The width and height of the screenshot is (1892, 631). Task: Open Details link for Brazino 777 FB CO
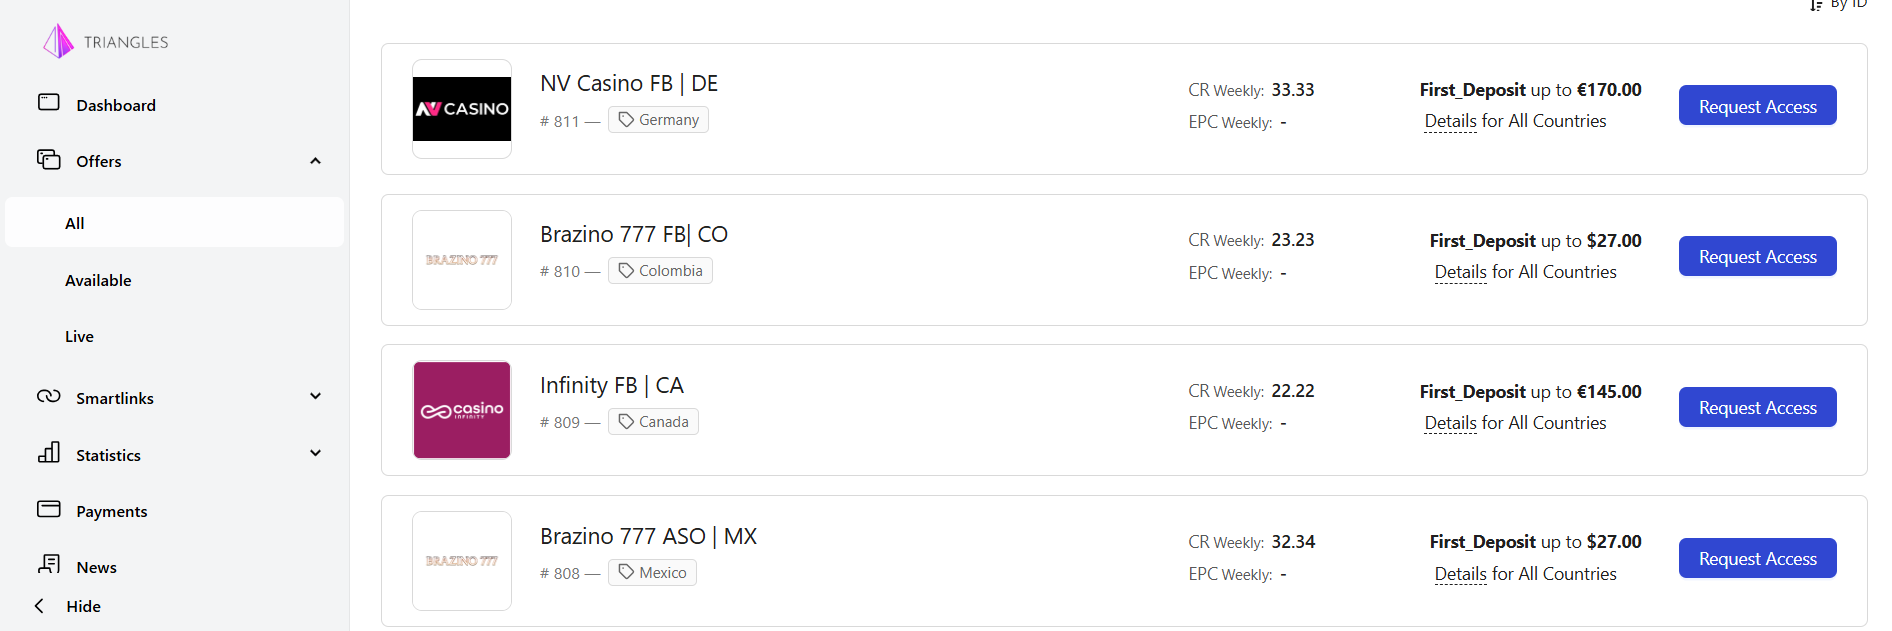[1460, 272]
